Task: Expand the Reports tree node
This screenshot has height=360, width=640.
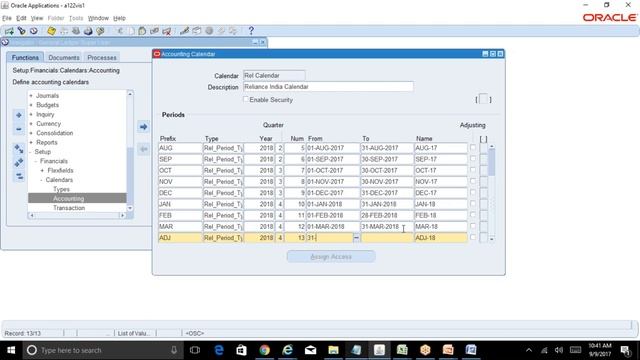Action: (31, 142)
